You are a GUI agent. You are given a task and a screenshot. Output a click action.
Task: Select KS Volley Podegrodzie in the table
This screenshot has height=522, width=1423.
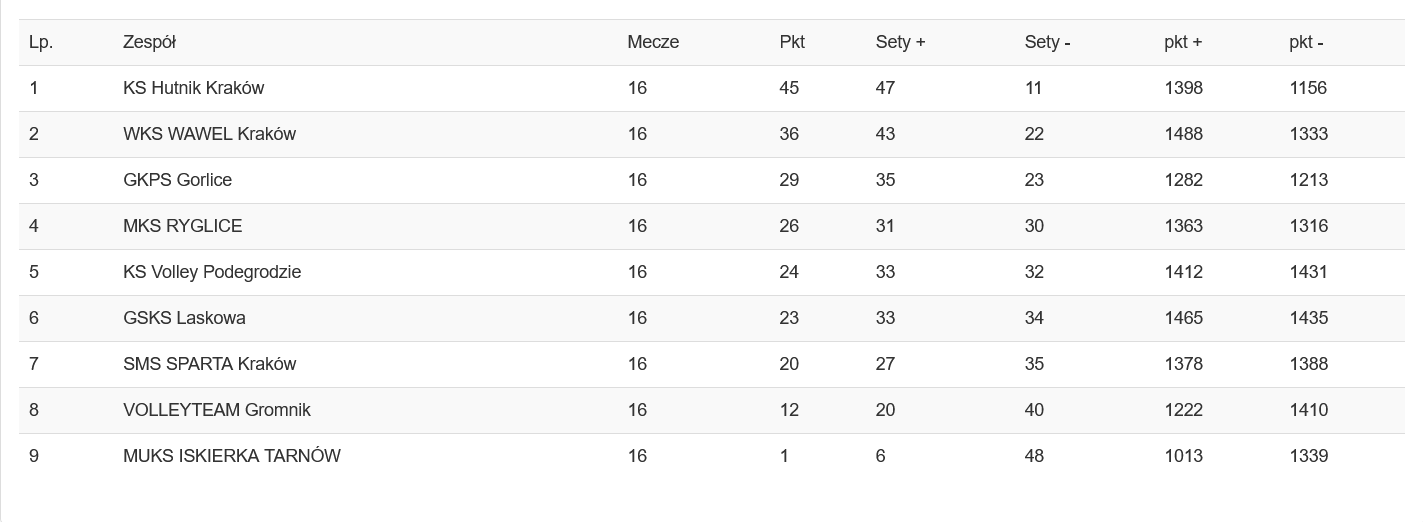(x=212, y=272)
